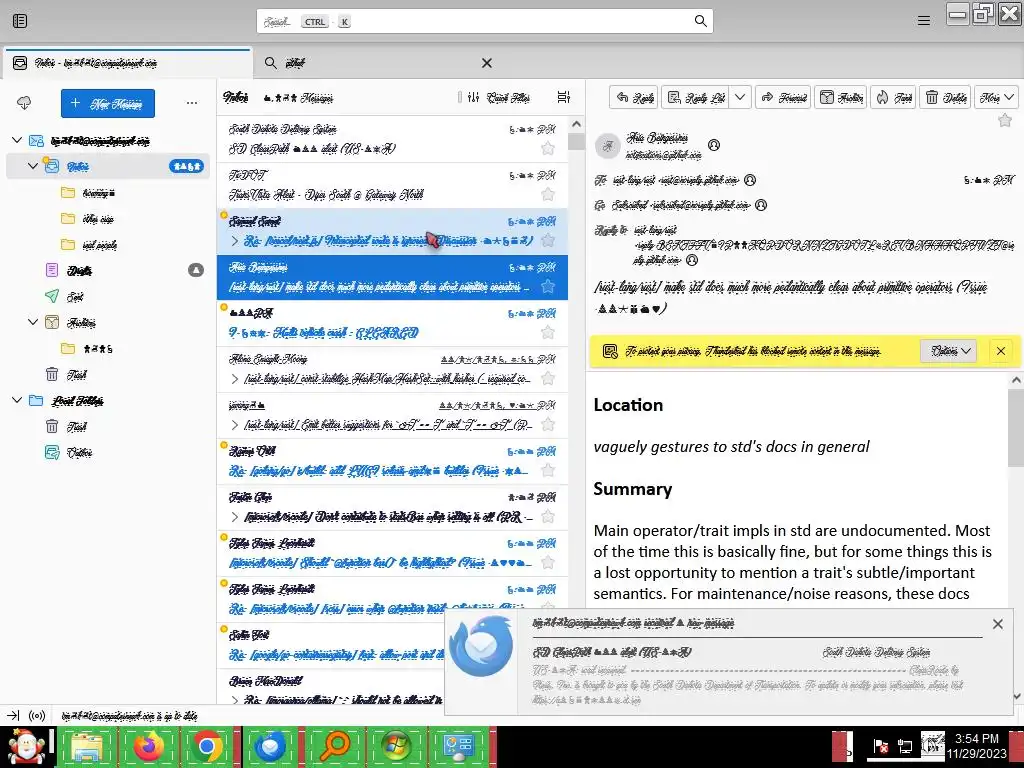1024x768 pixels.
Task: Dismiss the yellow remote content notification bar
Action: (x=1000, y=351)
